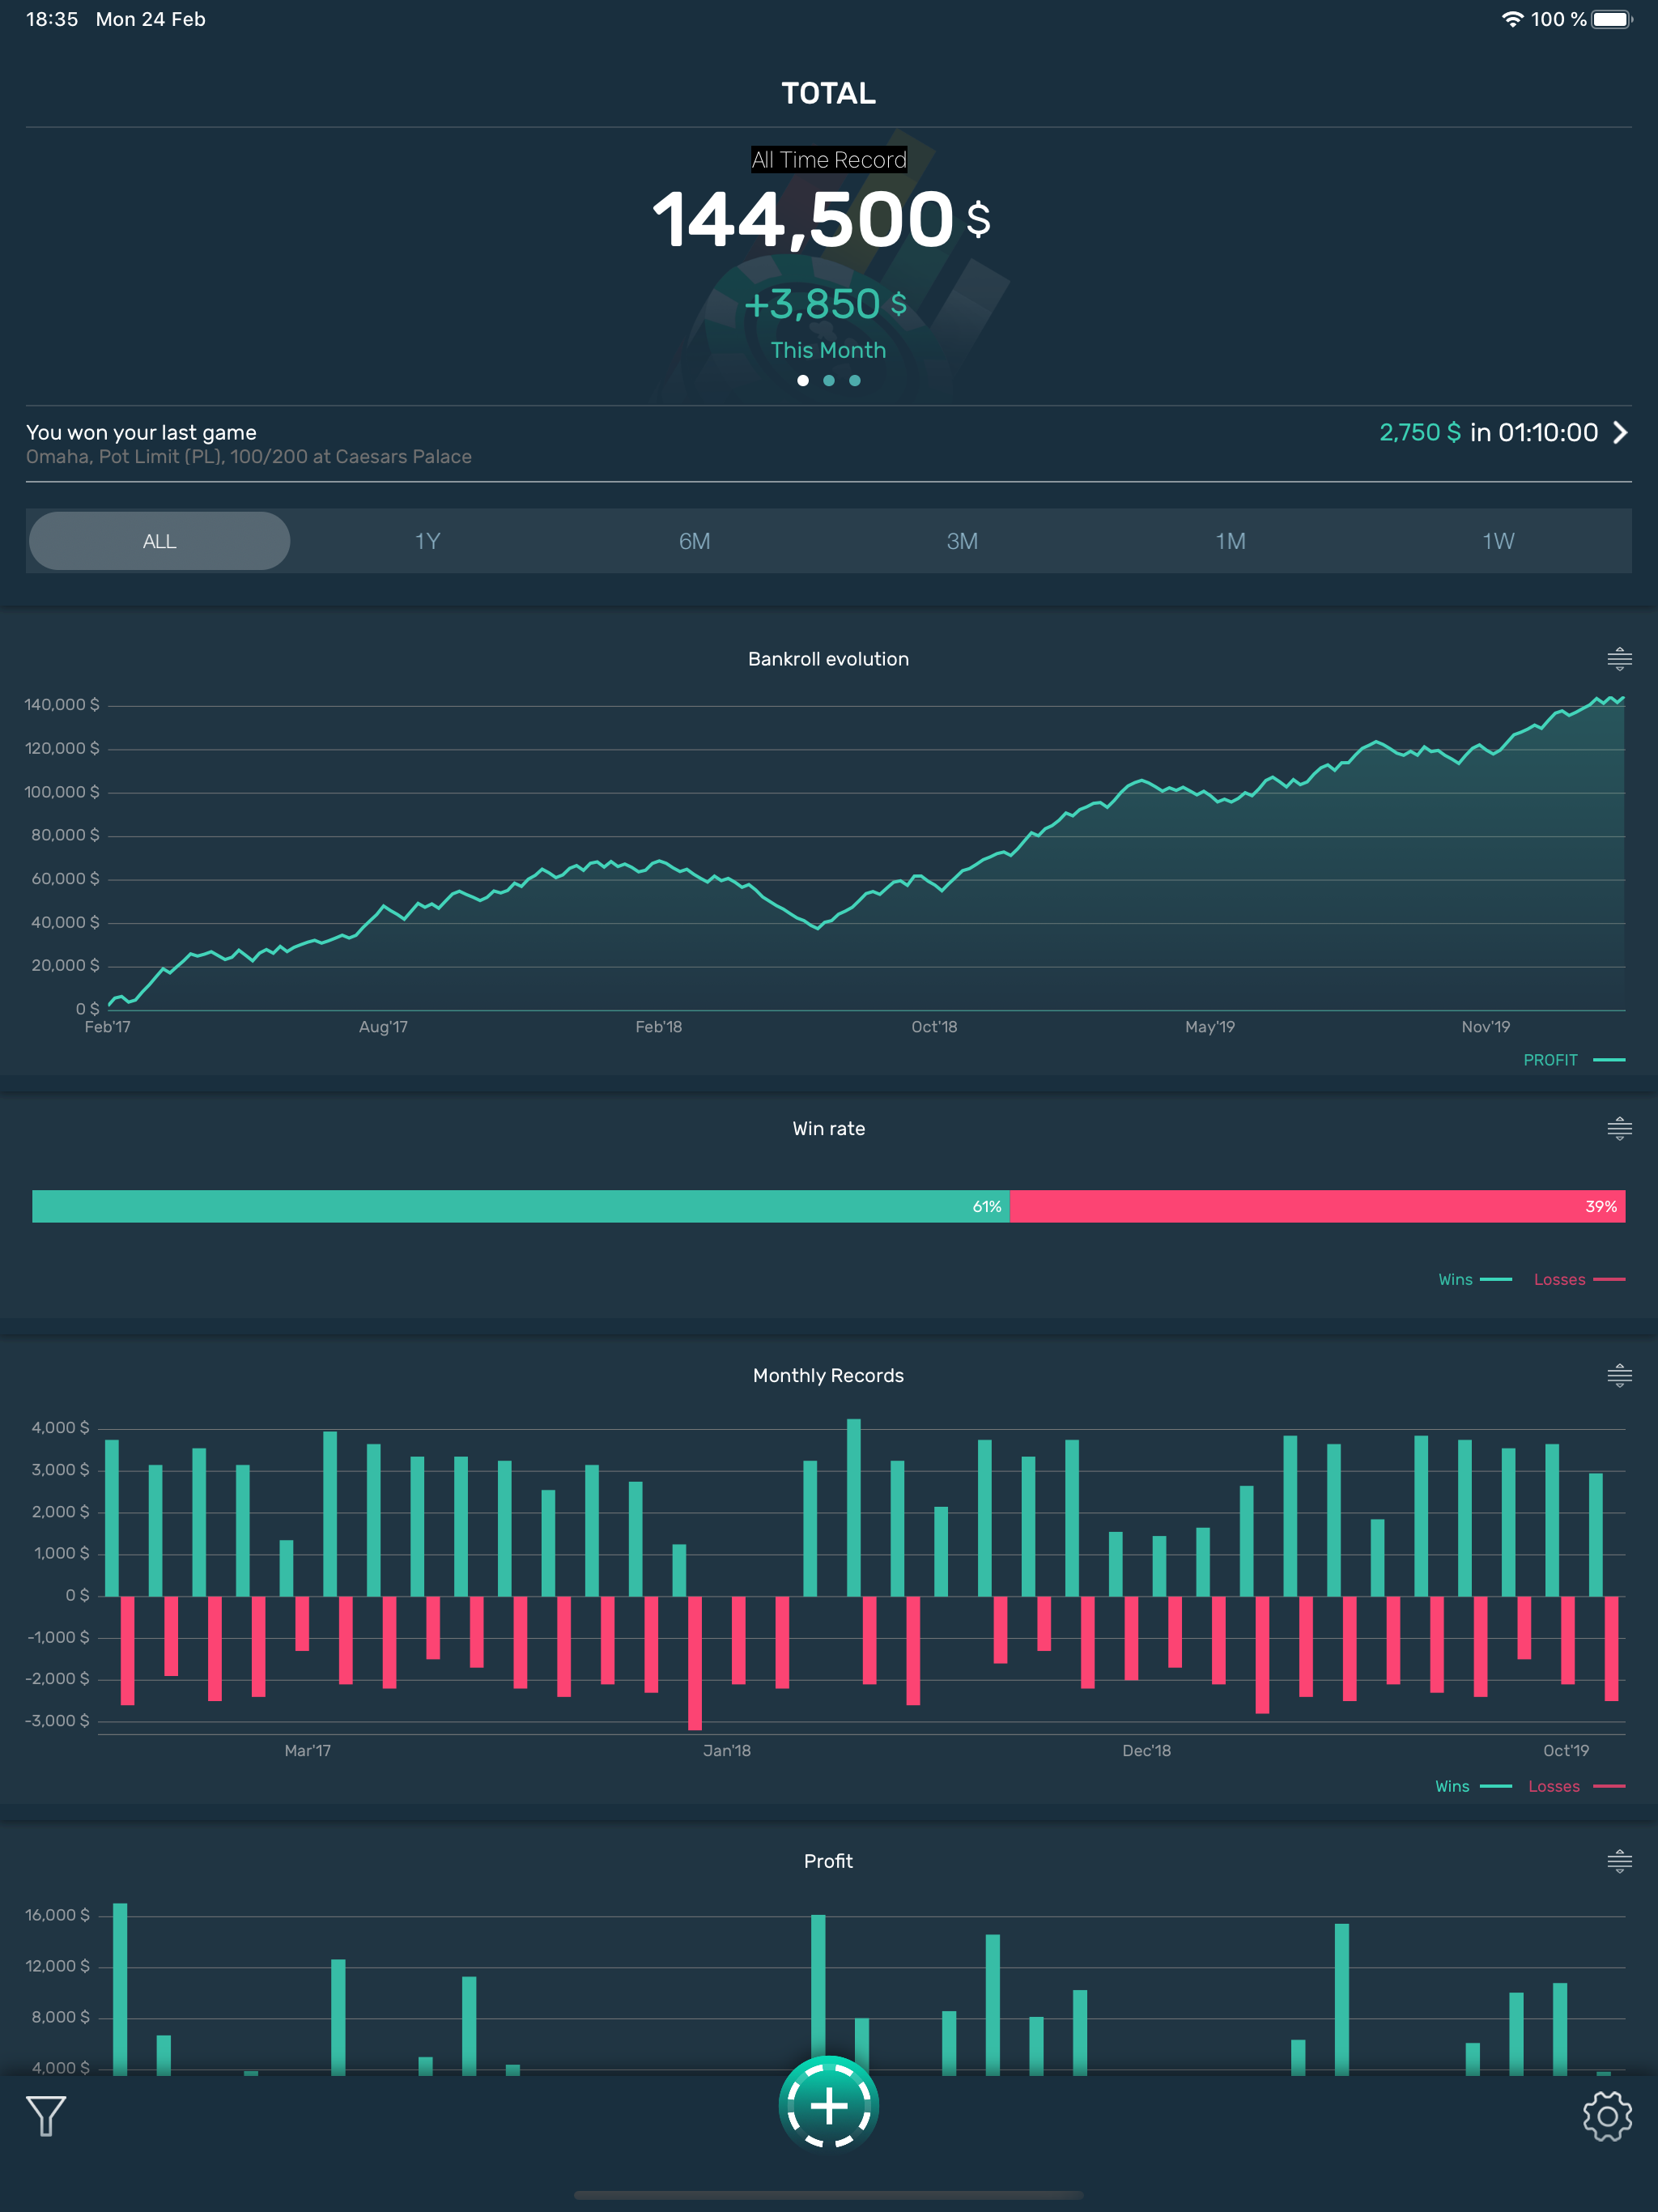
Task: Select the 3M time range tab
Action: pyautogui.click(x=963, y=541)
